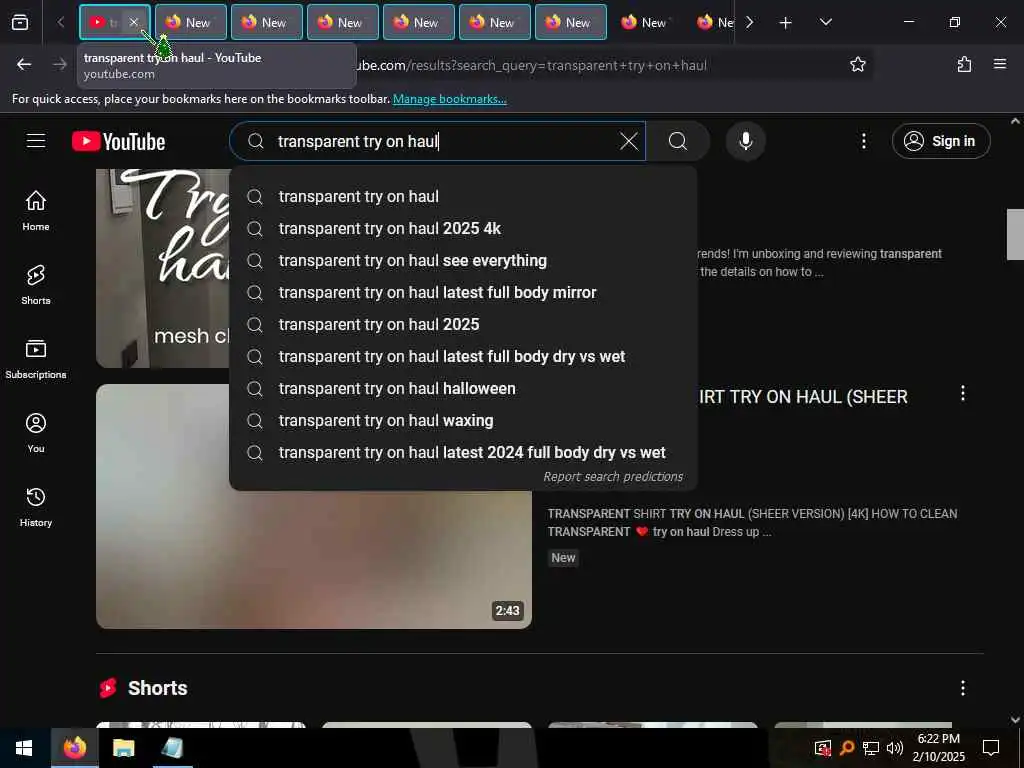Start voice search with microphone
This screenshot has height=768, width=1024.
coord(745,141)
